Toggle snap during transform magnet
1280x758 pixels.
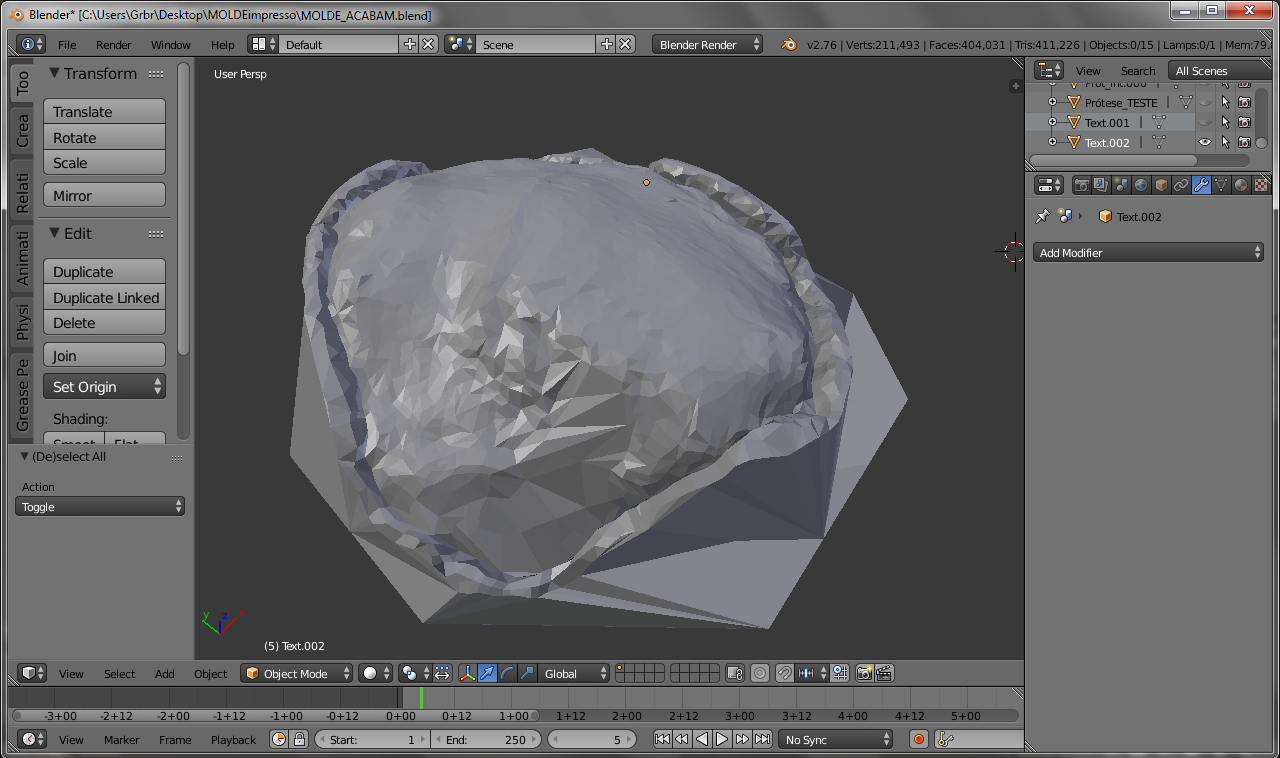pyautogui.click(x=785, y=673)
